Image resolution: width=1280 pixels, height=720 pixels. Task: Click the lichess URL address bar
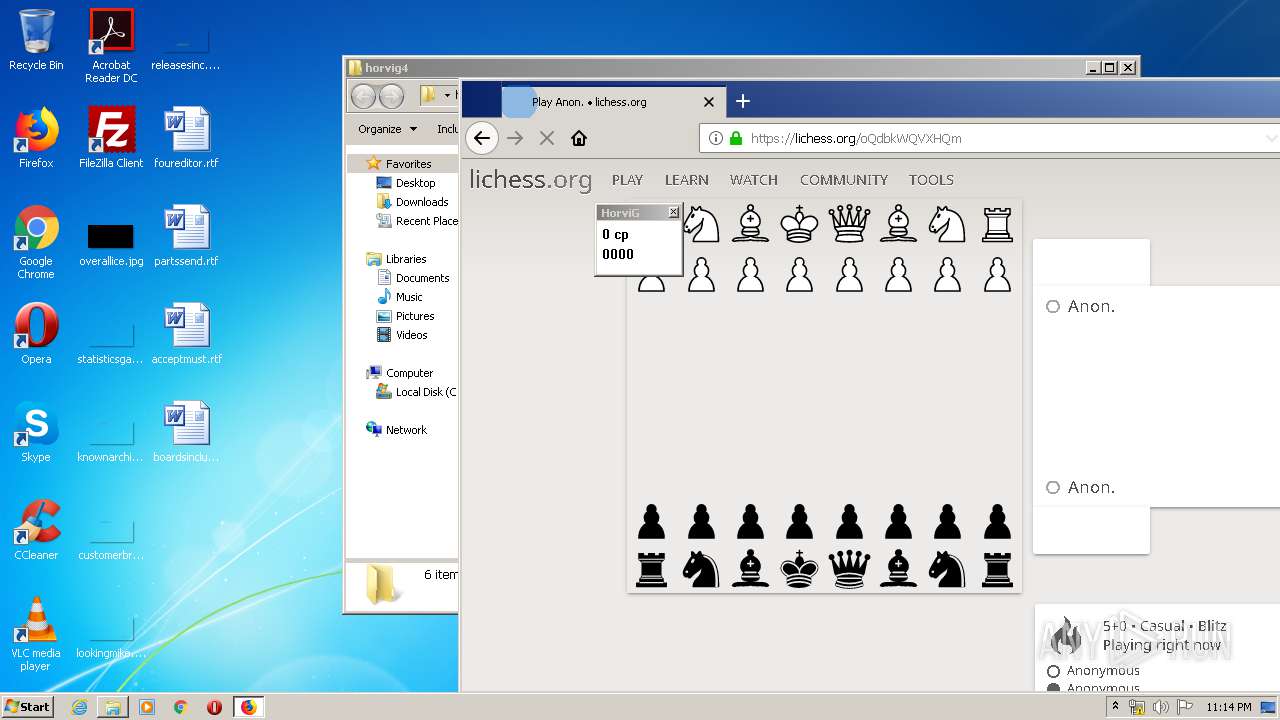[990, 138]
